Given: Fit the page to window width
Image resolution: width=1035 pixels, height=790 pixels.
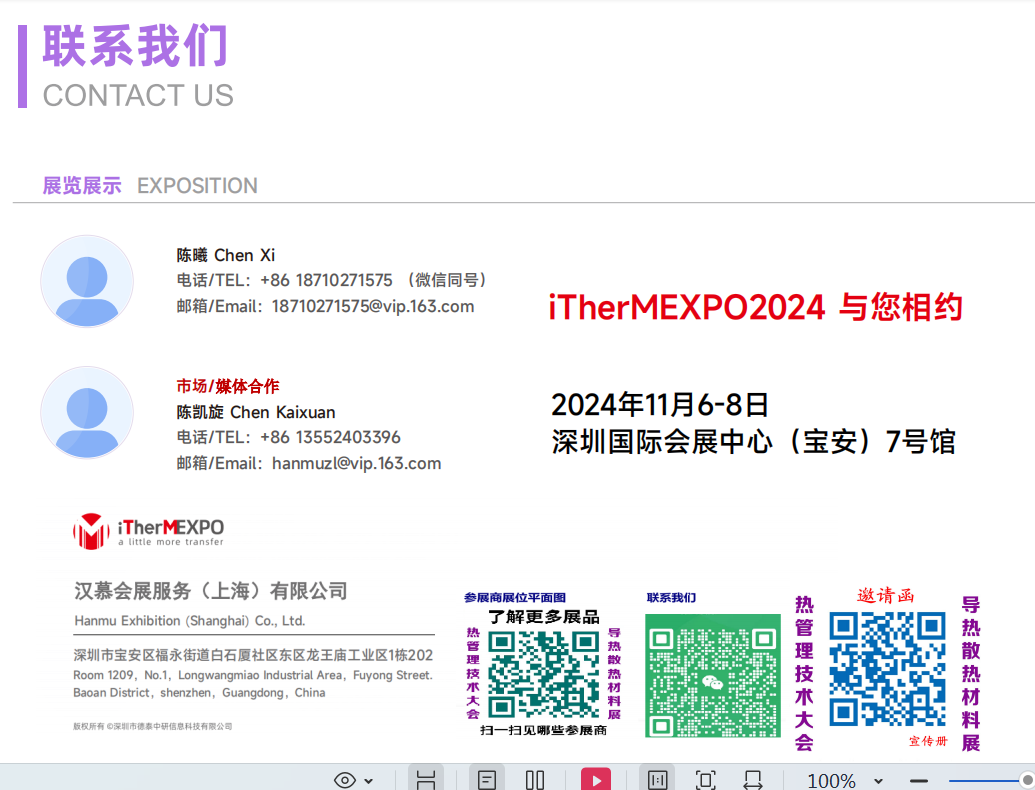Looking at the screenshot, I should click(x=752, y=780).
